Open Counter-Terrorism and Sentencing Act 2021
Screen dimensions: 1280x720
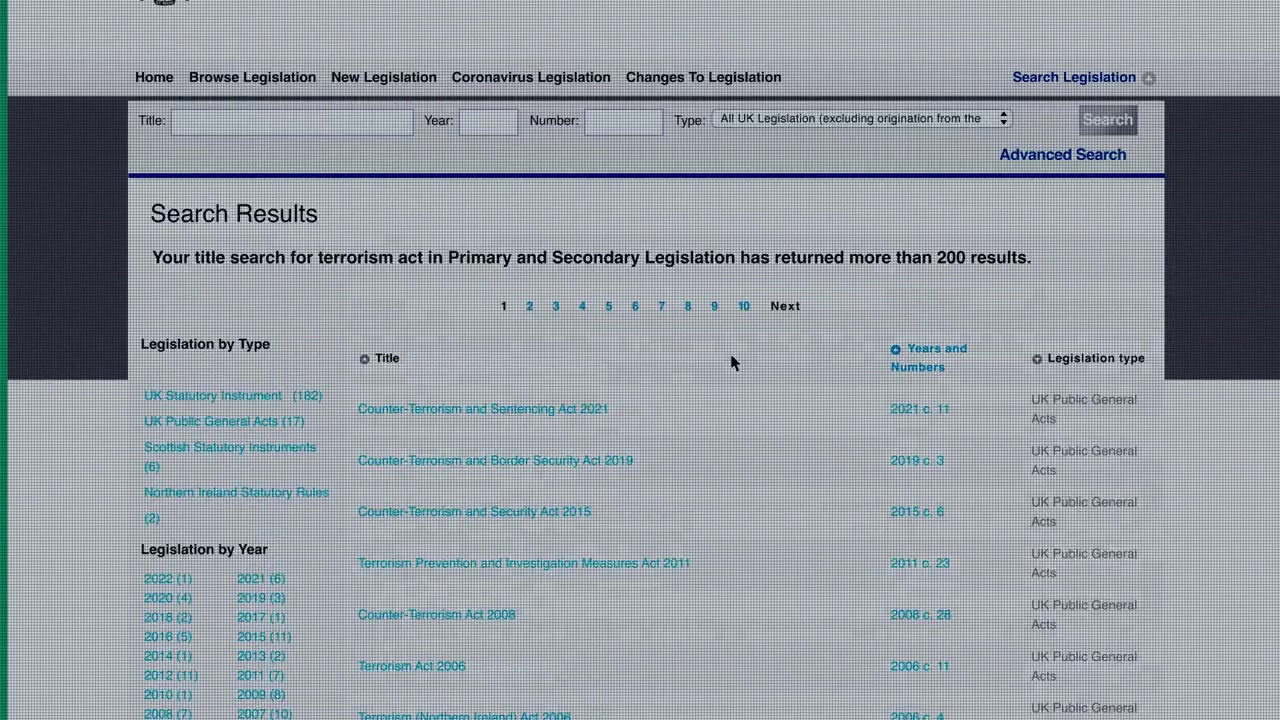coord(483,409)
